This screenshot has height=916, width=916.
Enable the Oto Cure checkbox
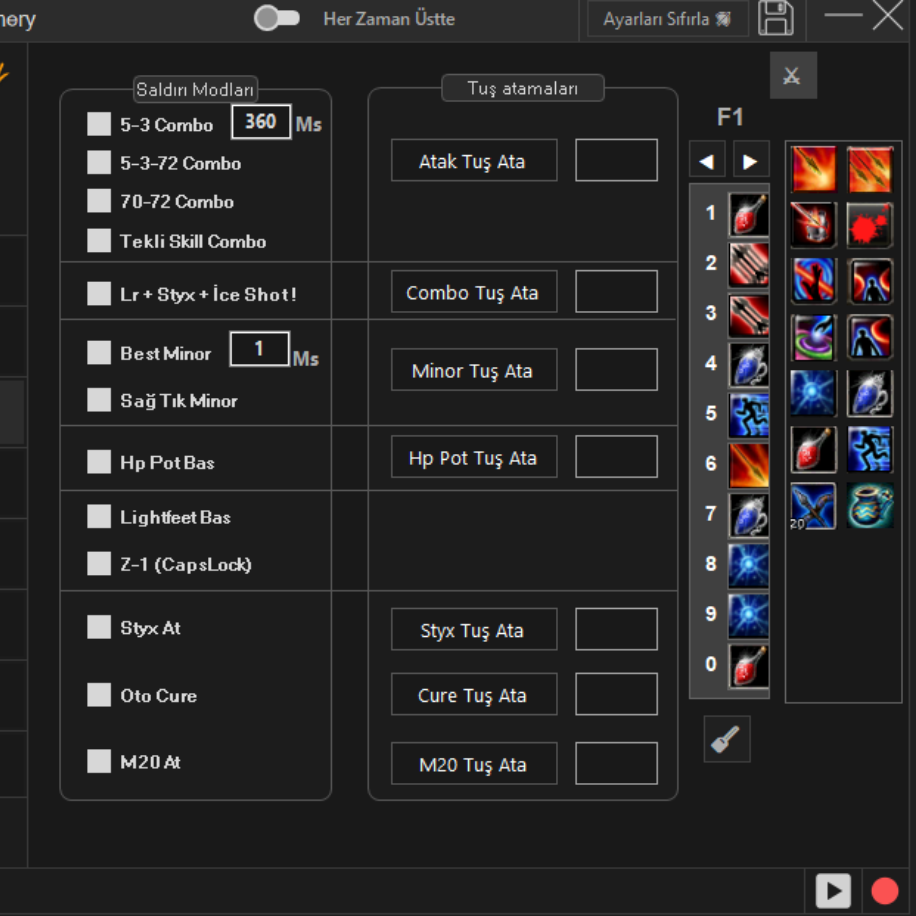pos(99,695)
